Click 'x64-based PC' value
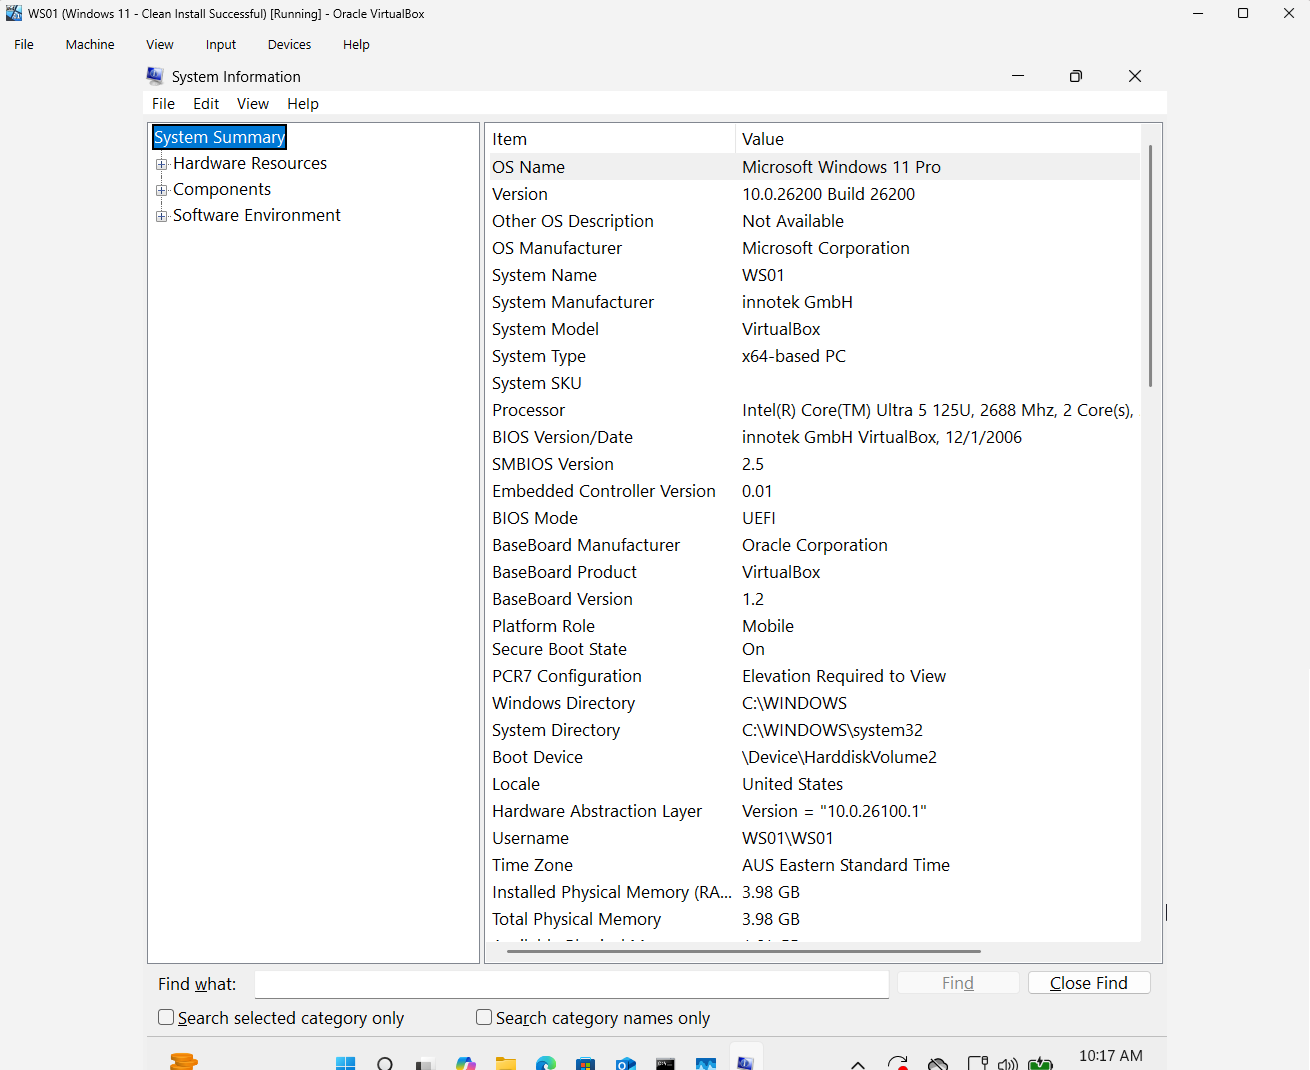The image size is (1310, 1070). tap(794, 356)
